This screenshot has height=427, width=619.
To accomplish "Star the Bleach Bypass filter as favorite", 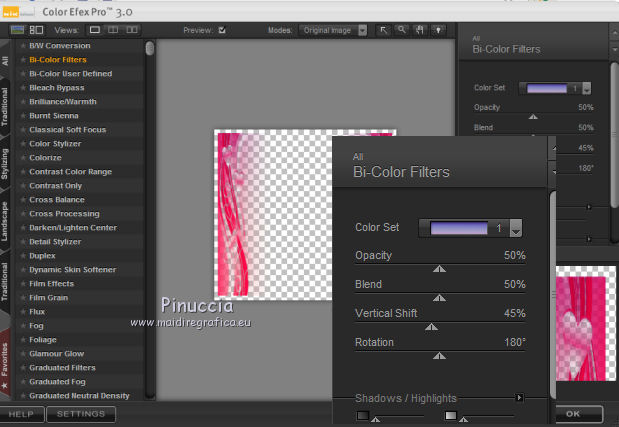I will [23, 88].
